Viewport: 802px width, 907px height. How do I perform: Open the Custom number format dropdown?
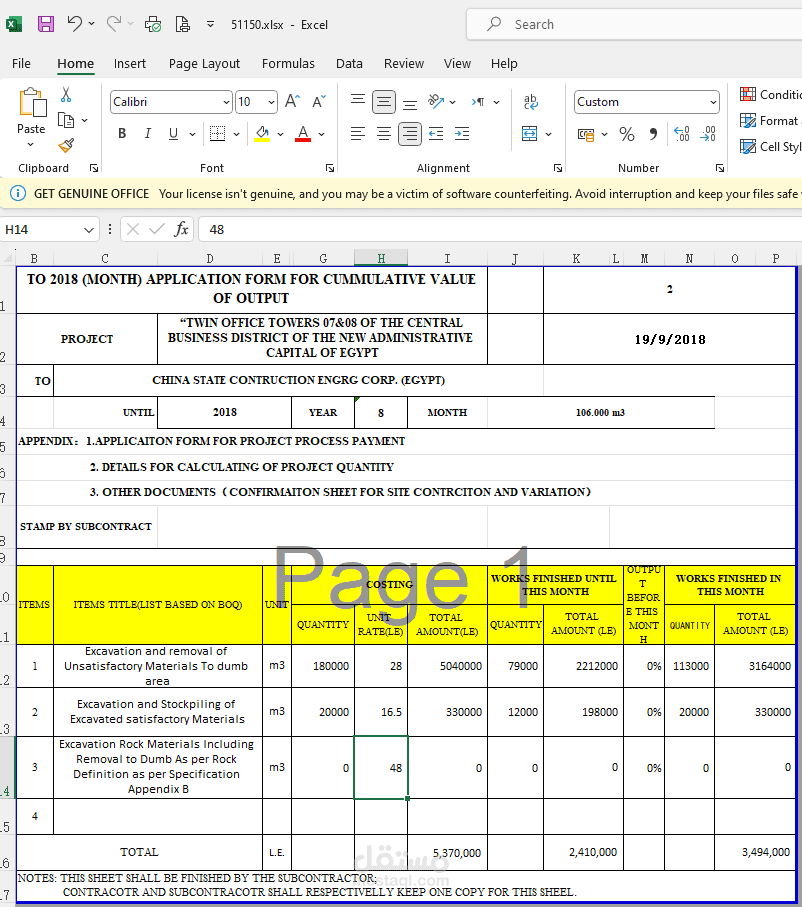pos(713,102)
